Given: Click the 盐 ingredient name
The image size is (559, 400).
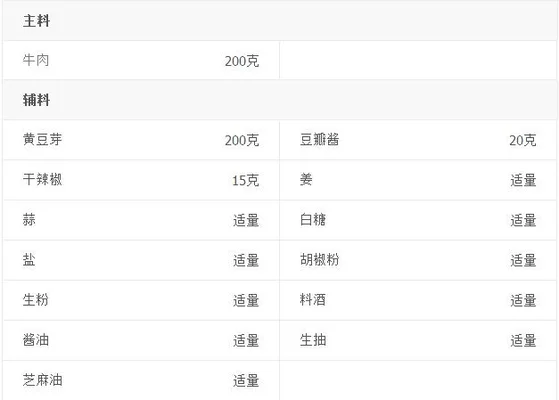Looking at the screenshot, I should 29,260.
